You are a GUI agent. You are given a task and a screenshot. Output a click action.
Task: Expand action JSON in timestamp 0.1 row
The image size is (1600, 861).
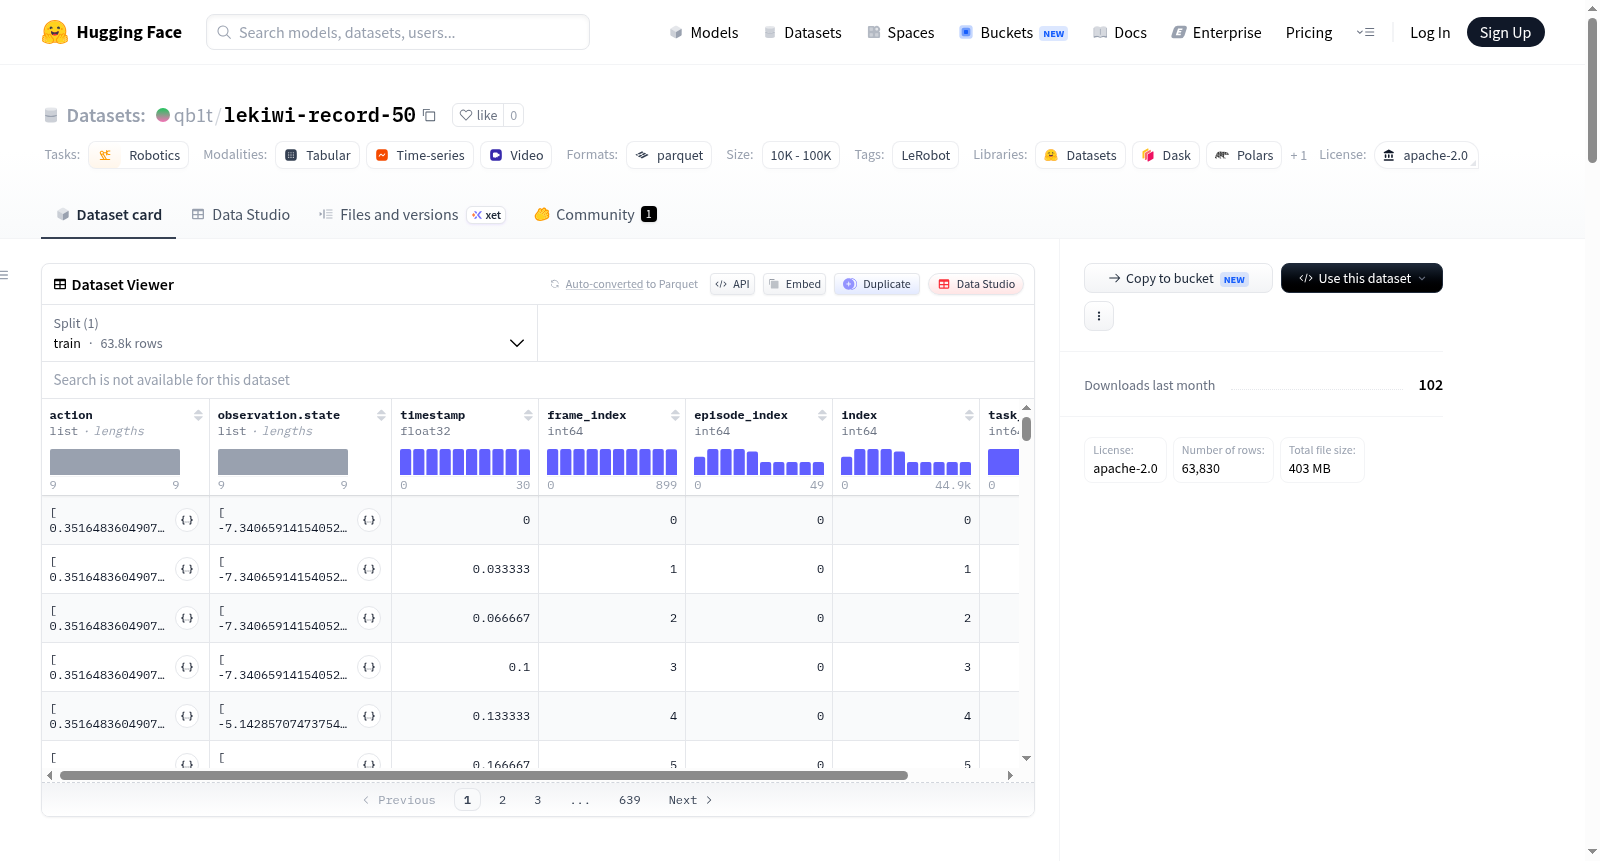(187, 667)
